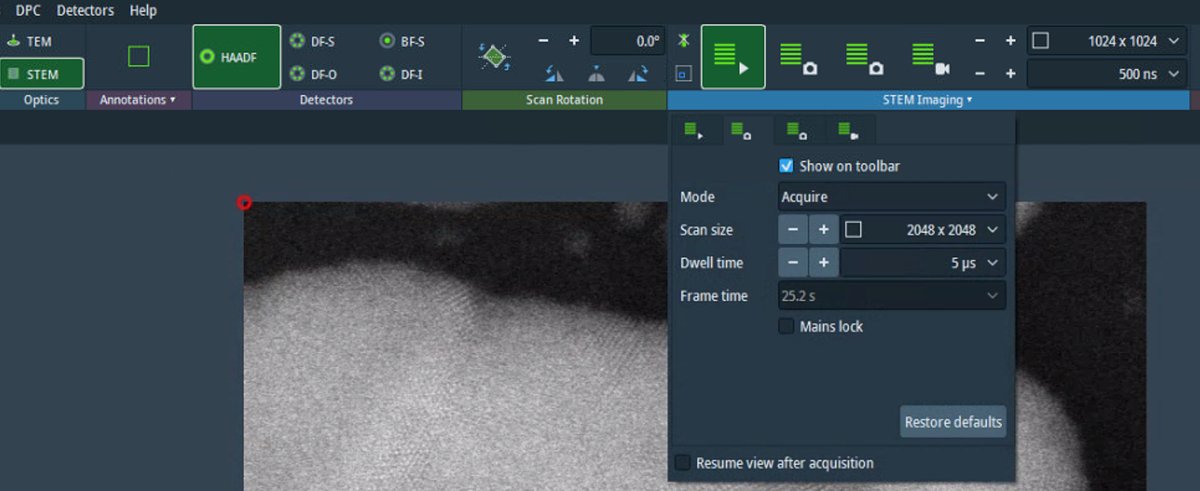Screen dimensions: 1200x491
Task: Click acquire icon next to video record icon
Action: [864, 57]
